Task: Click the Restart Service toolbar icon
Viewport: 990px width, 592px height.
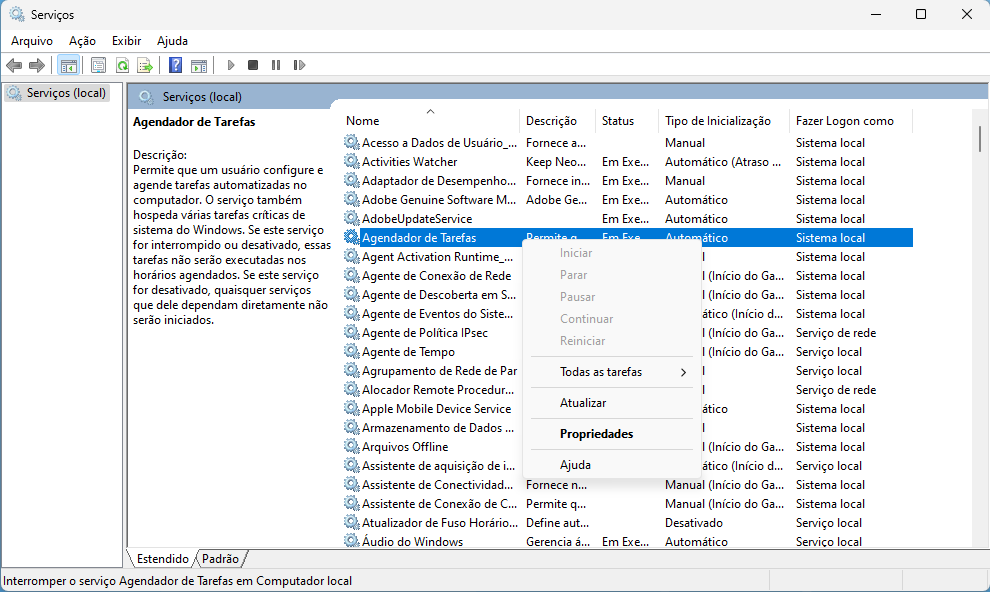Action: tap(299, 65)
